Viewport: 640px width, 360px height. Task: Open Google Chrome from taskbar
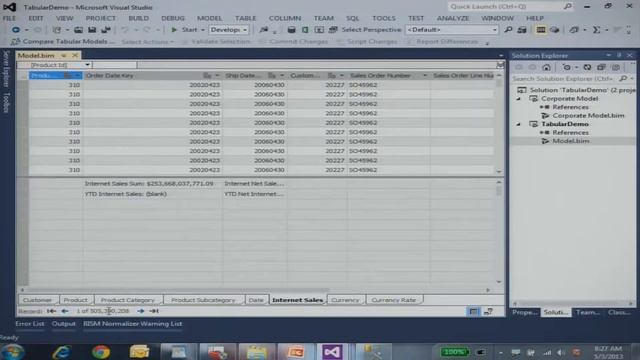click(x=101, y=351)
